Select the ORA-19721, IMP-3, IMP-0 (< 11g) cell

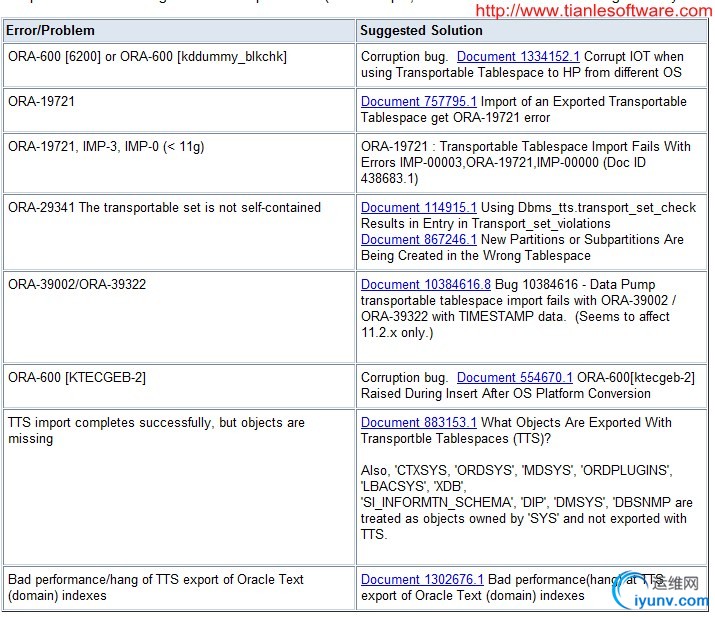pos(179,162)
